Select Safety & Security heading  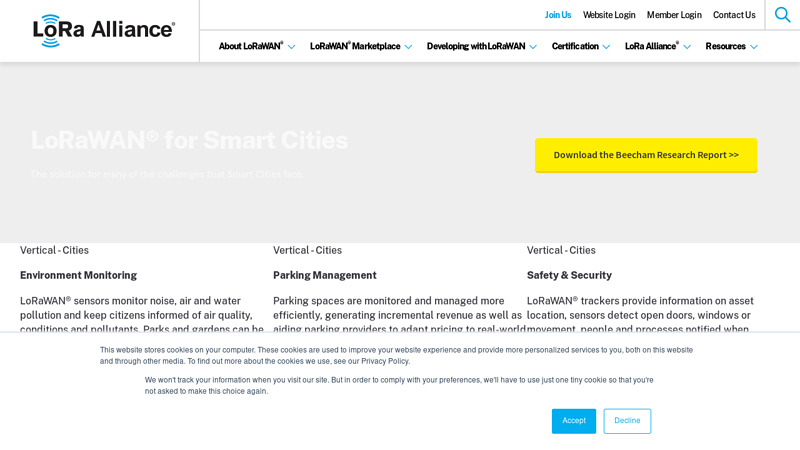coord(569,276)
